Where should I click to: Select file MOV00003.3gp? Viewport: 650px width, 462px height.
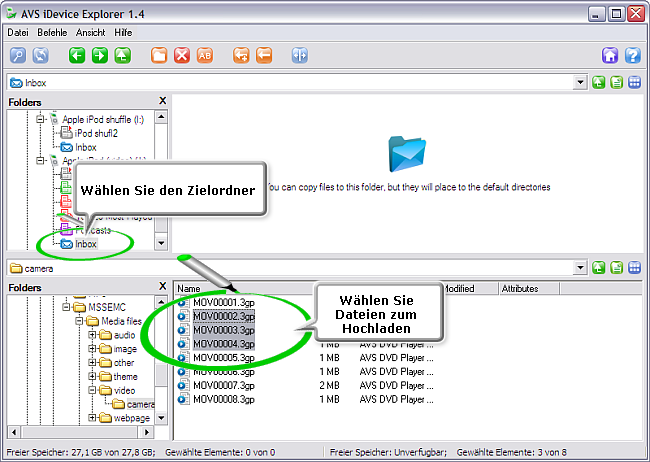coord(224,330)
